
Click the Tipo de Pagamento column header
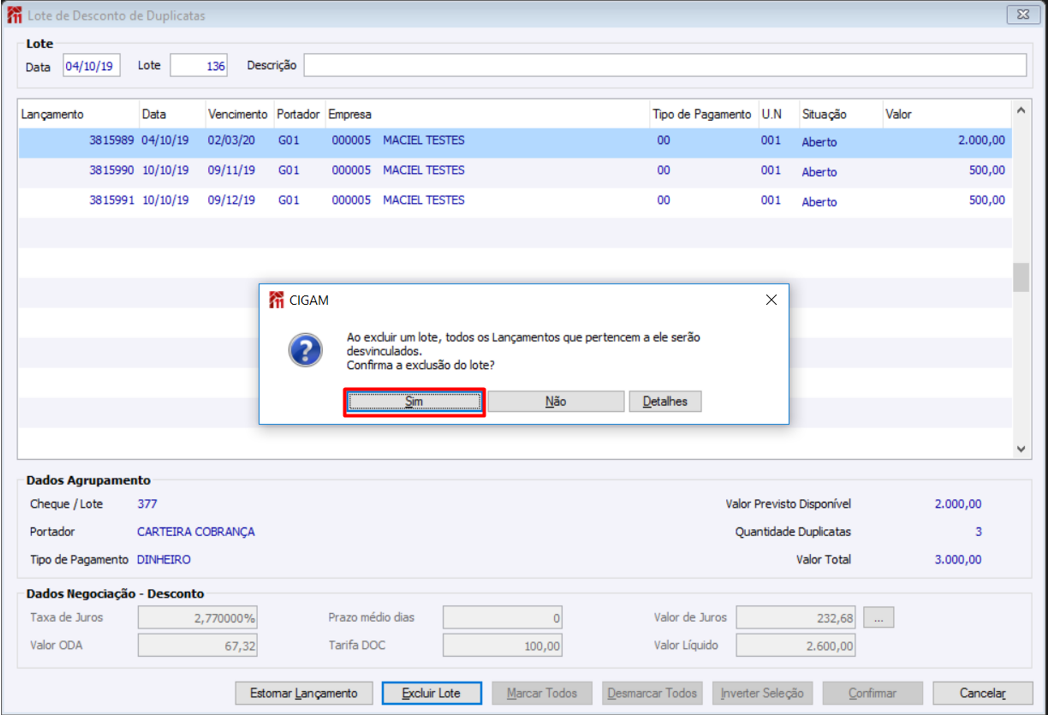702,114
